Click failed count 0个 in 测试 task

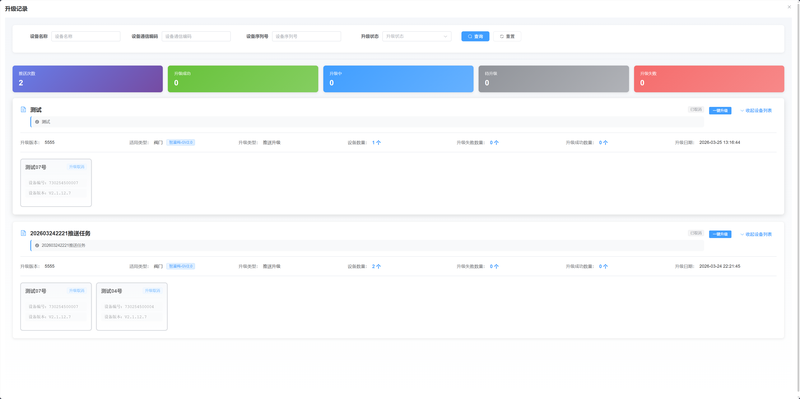pos(494,143)
